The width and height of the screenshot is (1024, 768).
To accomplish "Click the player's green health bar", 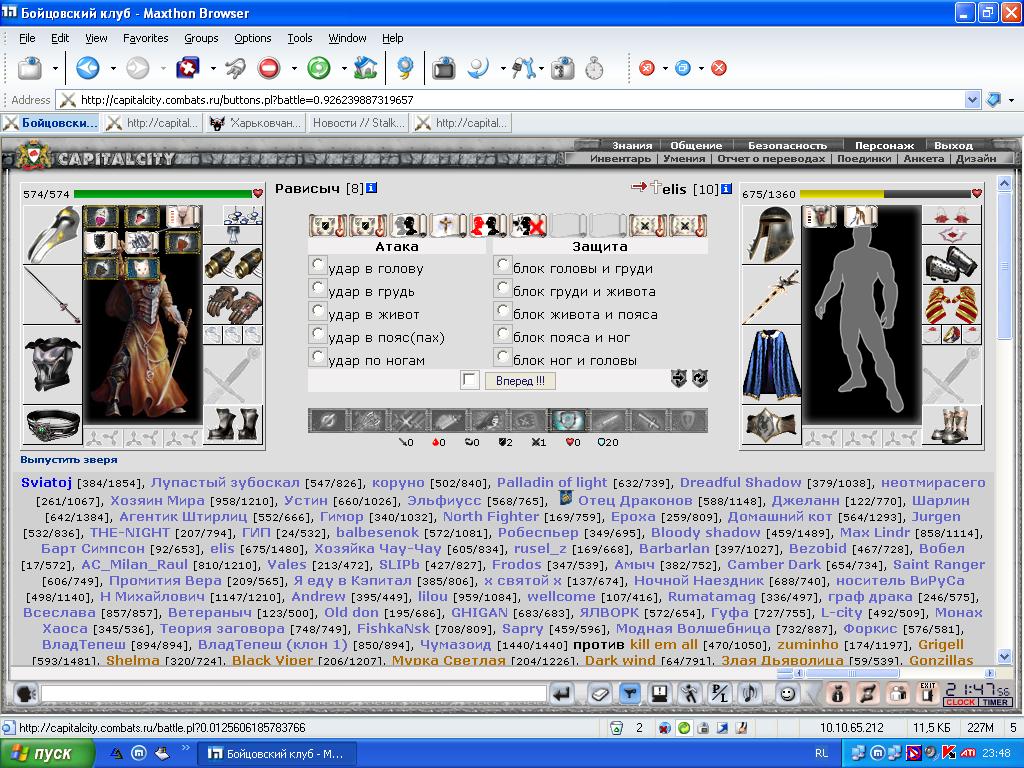I will 163,193.
